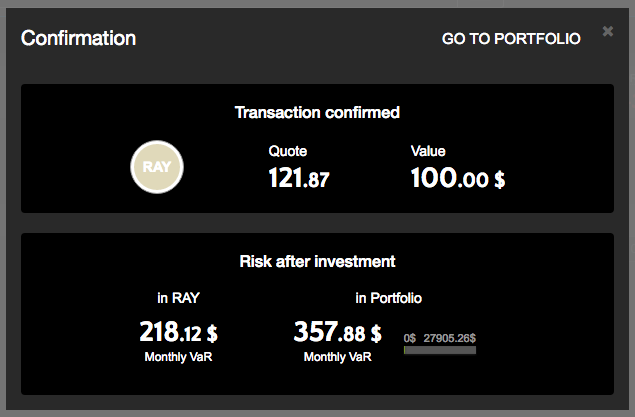
Task: Click the green start of risk bar
Action: [405, 350]
